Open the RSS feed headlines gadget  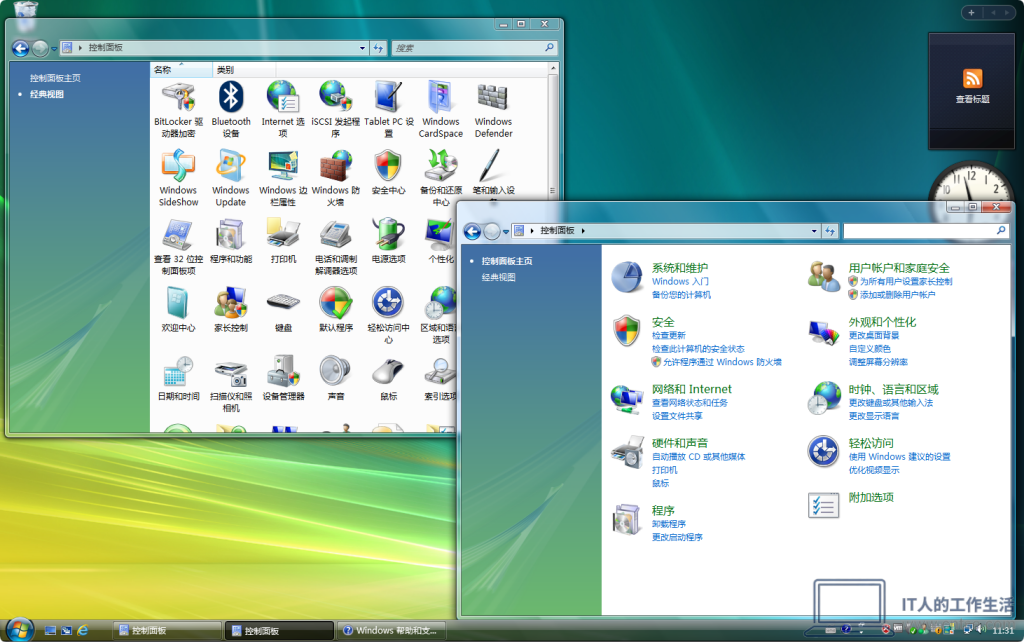point(972,90)
